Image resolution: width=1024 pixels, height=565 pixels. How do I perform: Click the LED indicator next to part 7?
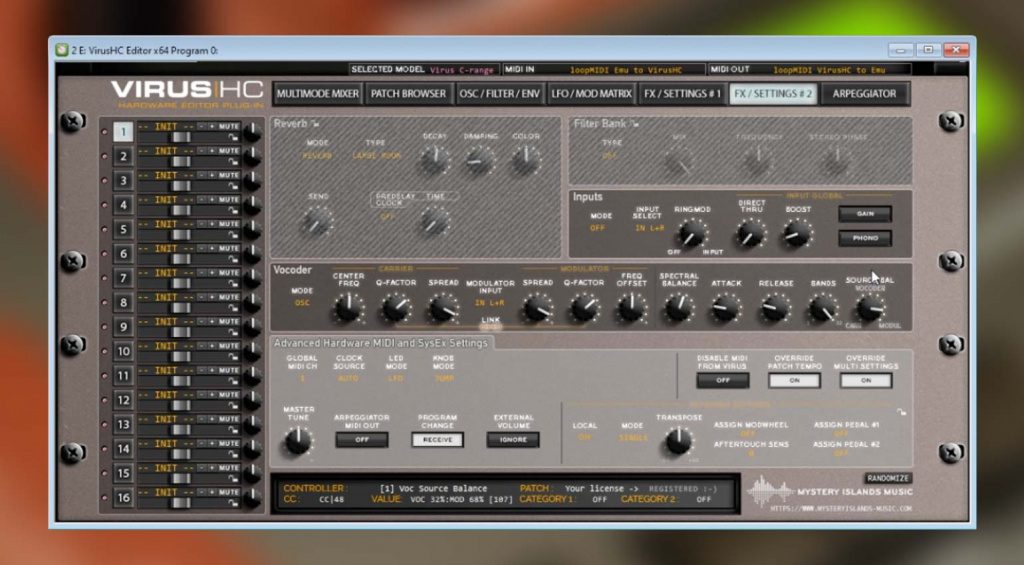point(104,278)
